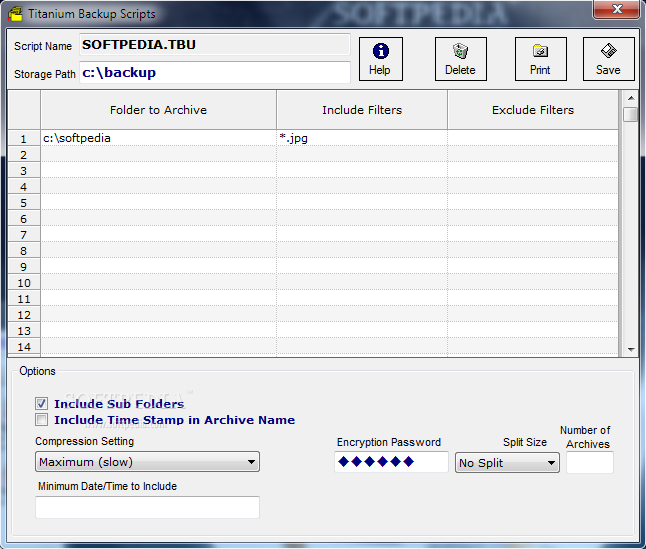Edit the Storage Path field c:\backup
This screenshot has width=646, height=549.
(x=215, y=72)
